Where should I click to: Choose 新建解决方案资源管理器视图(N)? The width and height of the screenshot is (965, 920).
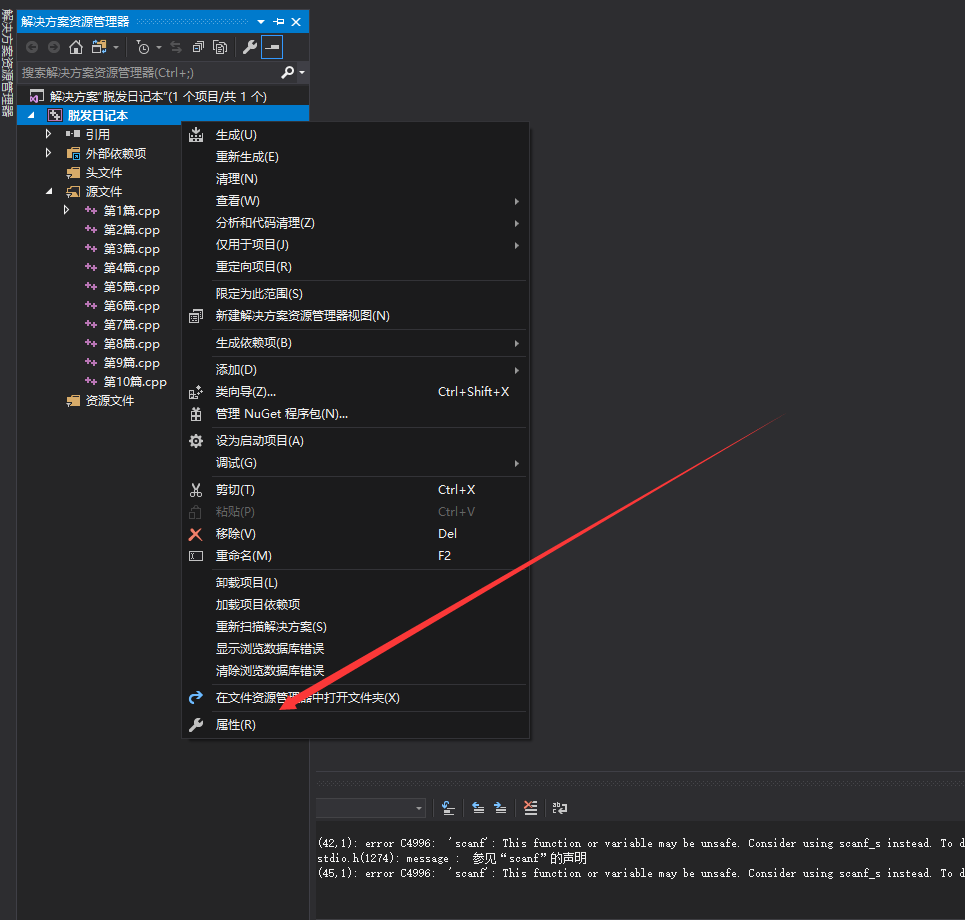[355, 316]
